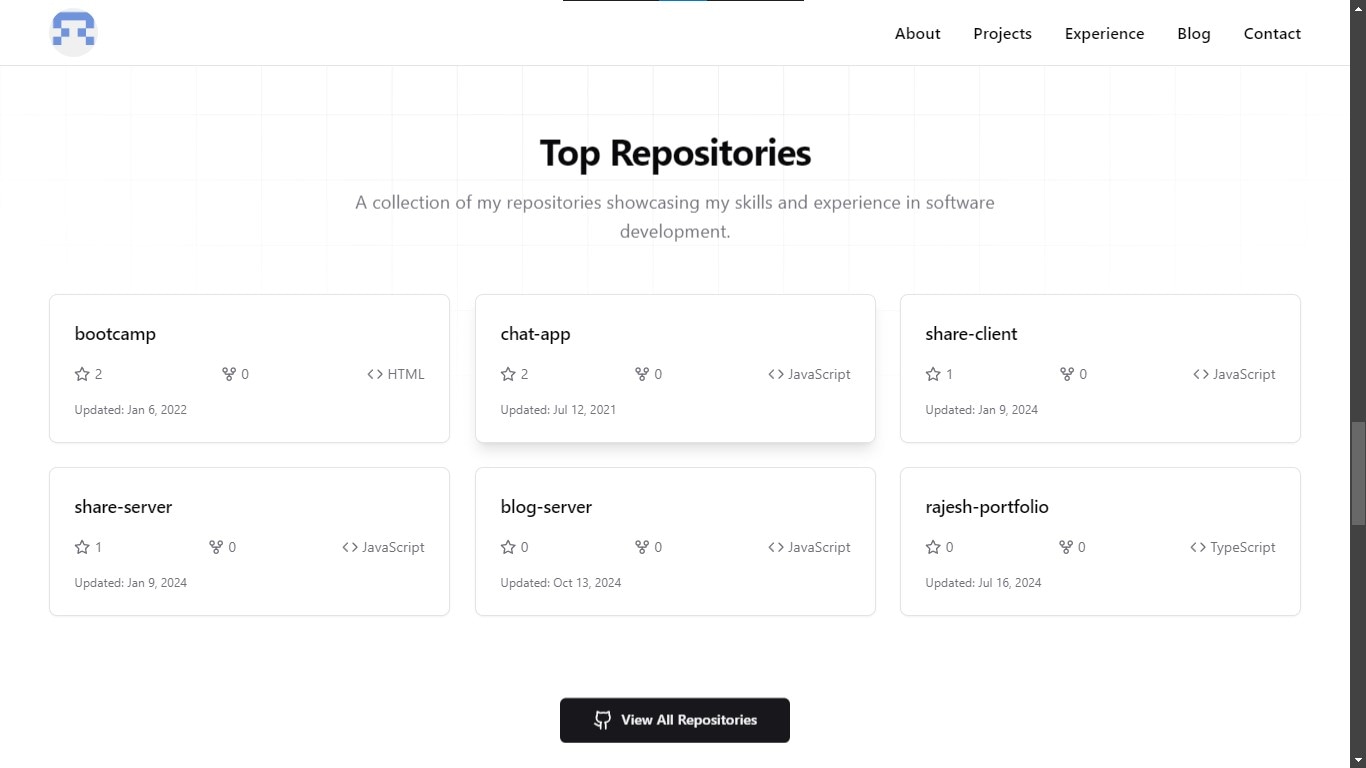
Task: Click 'Updated: Oct 13, 2024' text
Action: 561,583
